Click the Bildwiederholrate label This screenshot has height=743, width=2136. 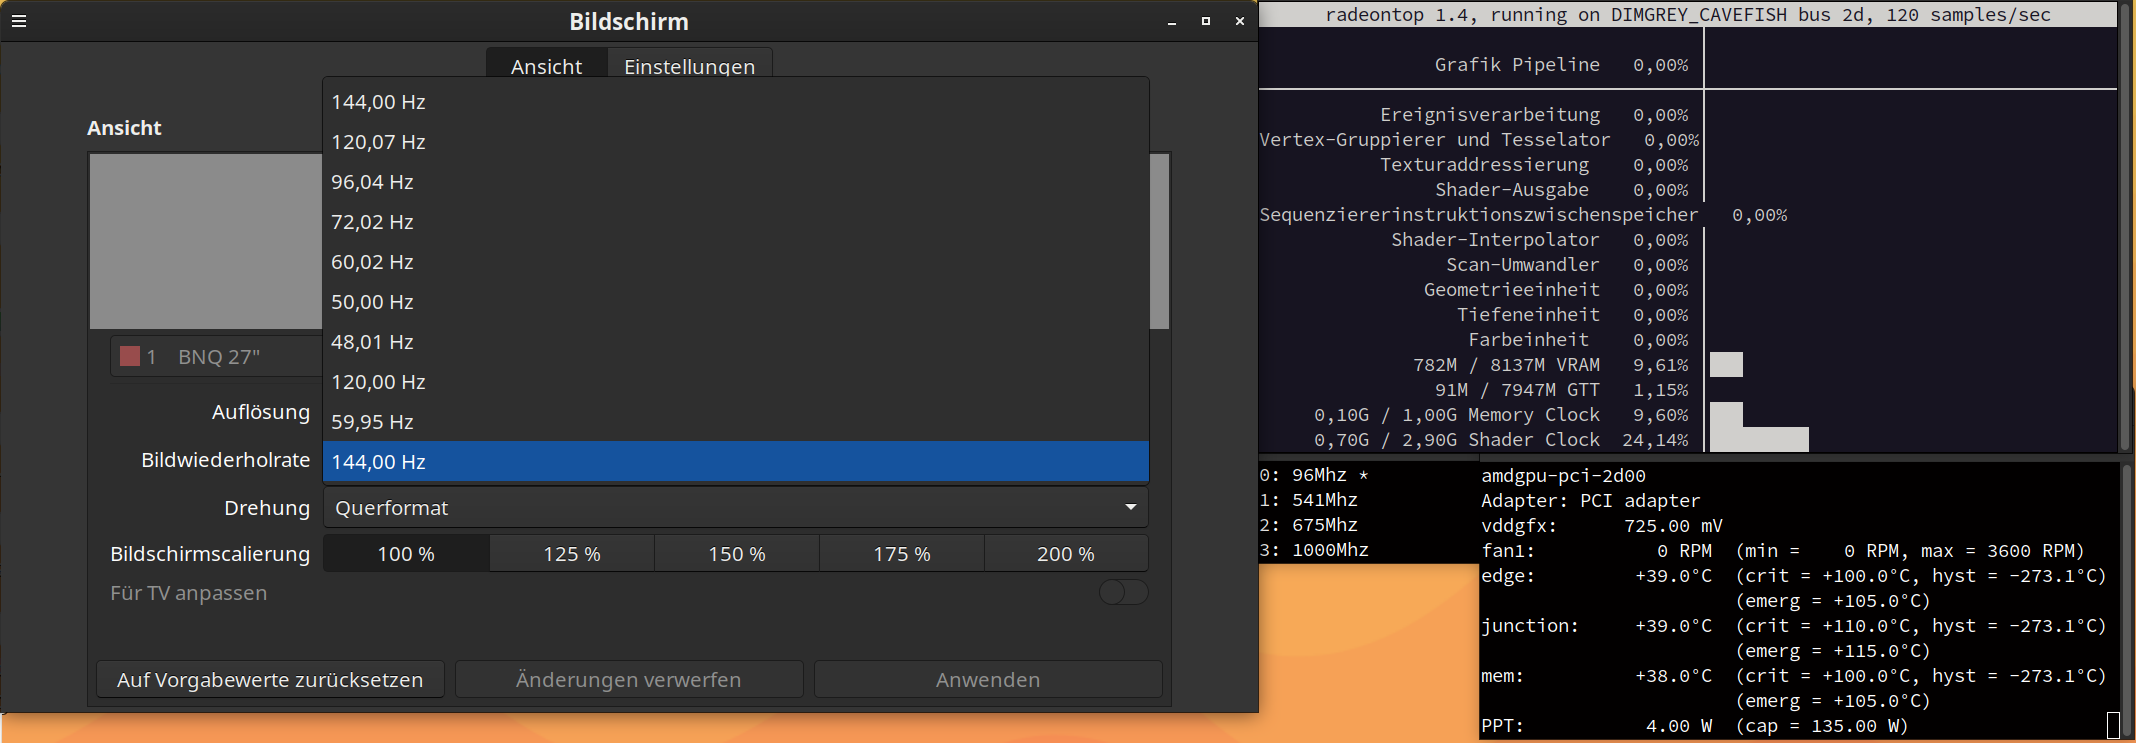225,460
